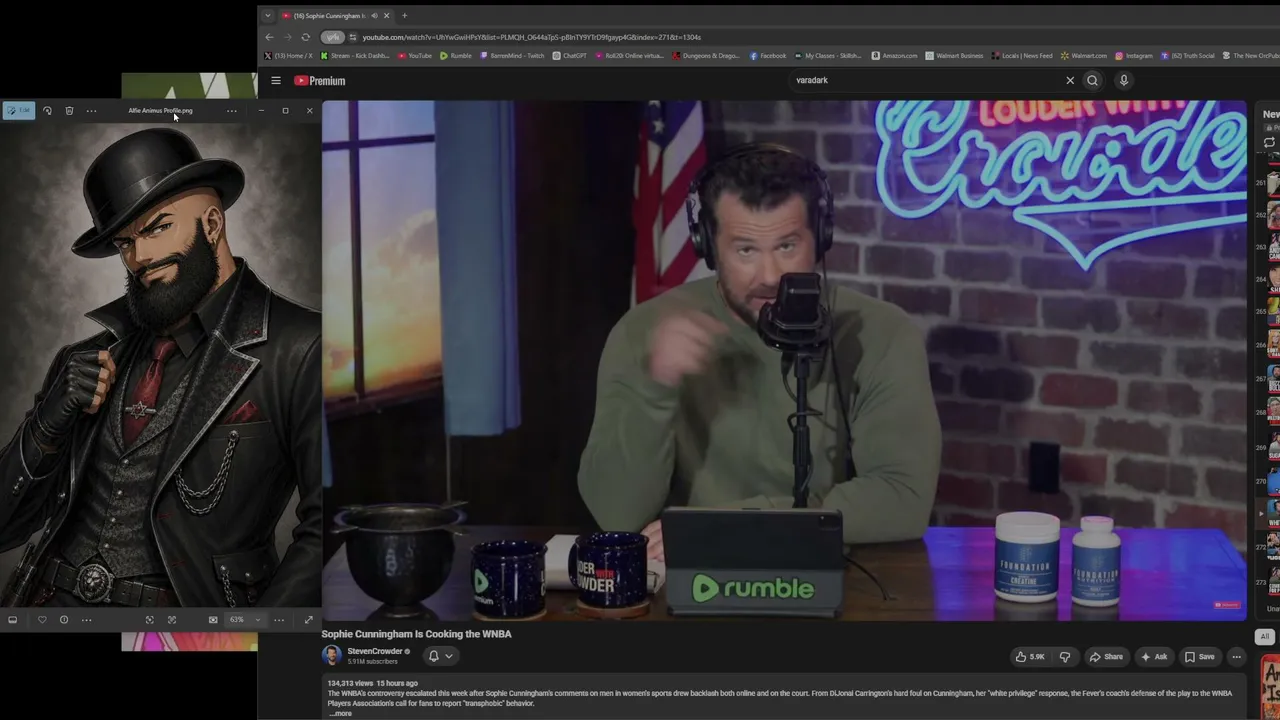Click the YouTube search magnifier button
The image size is (1280, 720).
tap(1092, 80)
